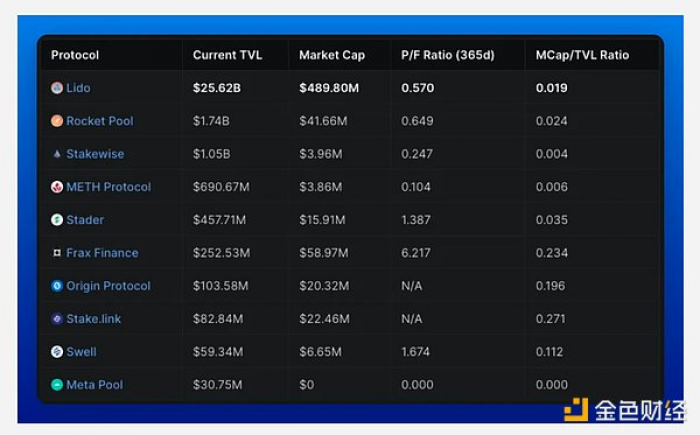Screen dimensions: 700x435
Task: Click the Stakewise logo icon
Action: tap(57, 154)
